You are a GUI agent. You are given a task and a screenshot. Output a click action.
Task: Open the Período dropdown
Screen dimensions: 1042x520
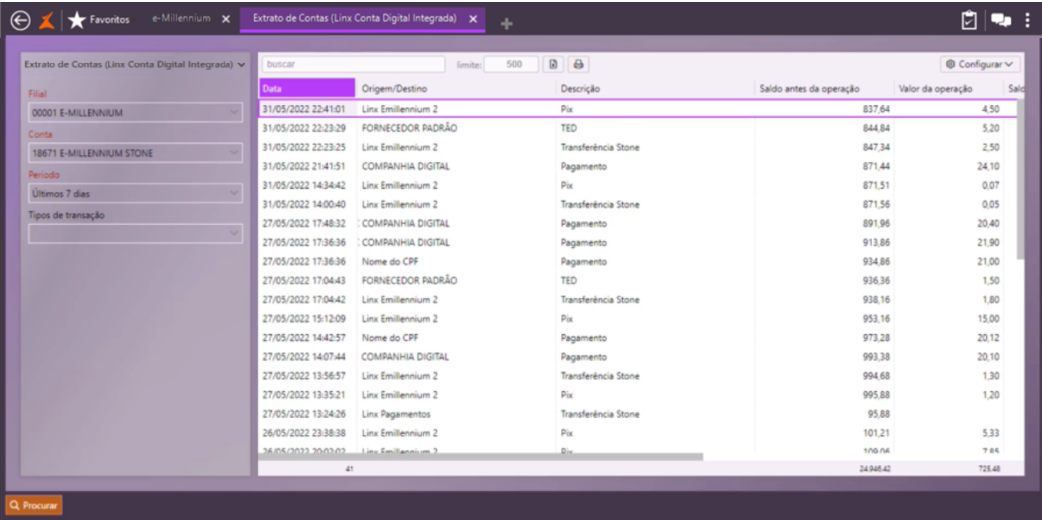coord(135,194)
